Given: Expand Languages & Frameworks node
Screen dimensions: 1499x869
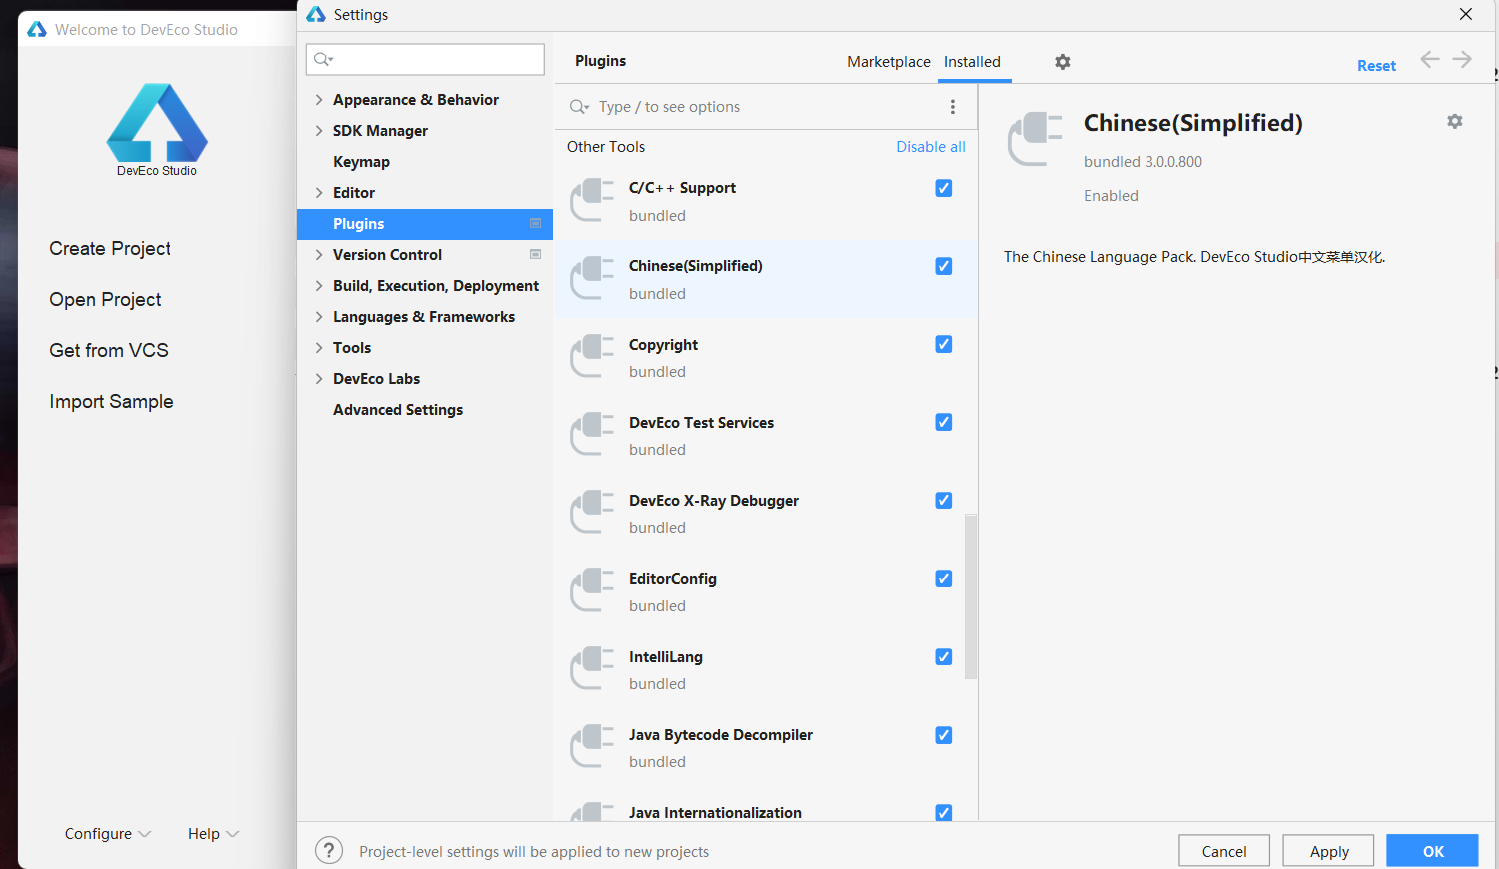Looking at the screenshot, I should click(x=319, y=317).
